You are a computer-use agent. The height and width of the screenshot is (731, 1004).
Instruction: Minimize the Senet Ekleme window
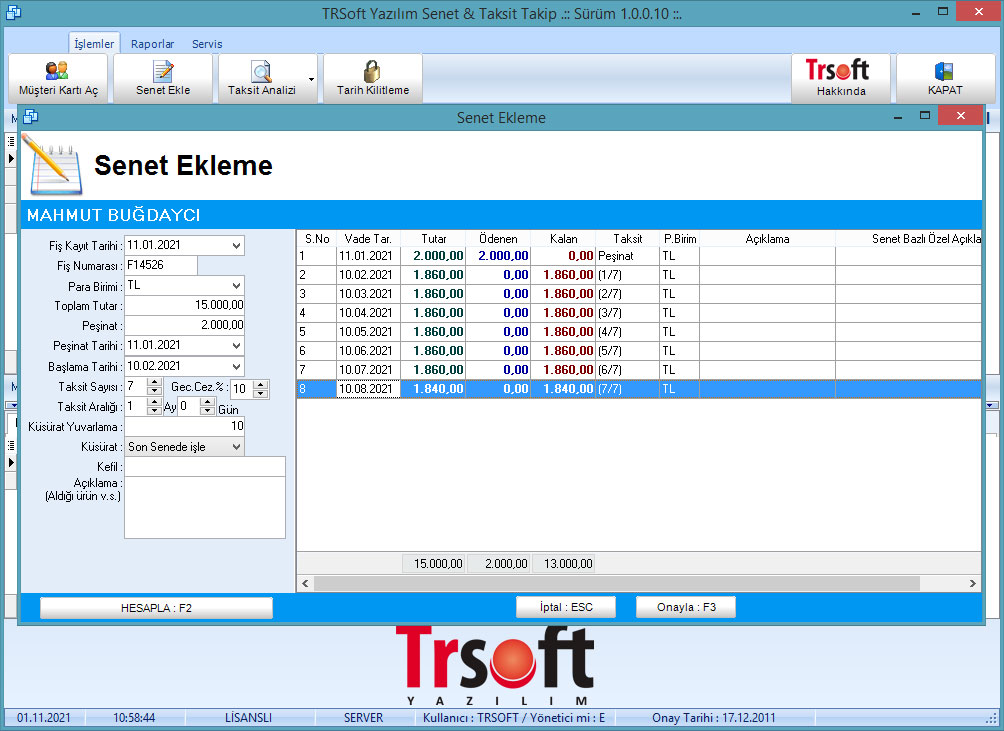[898, 116]
